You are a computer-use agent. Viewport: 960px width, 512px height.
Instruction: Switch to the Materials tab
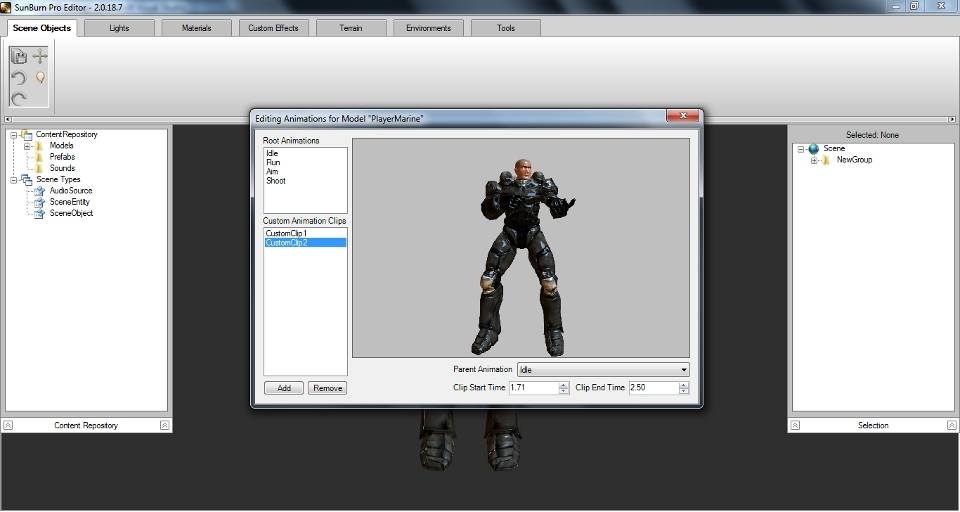tap(197, 28)
